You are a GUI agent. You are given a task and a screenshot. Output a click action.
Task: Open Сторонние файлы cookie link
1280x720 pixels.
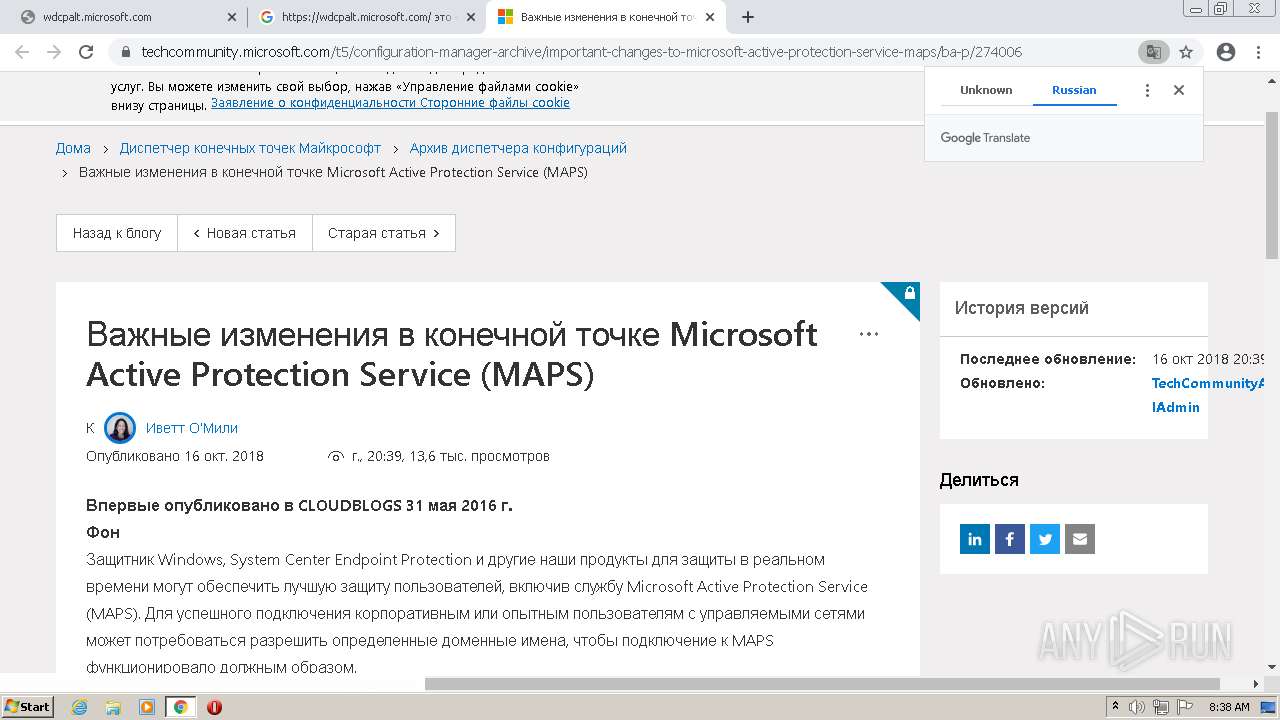pos(495,103)
